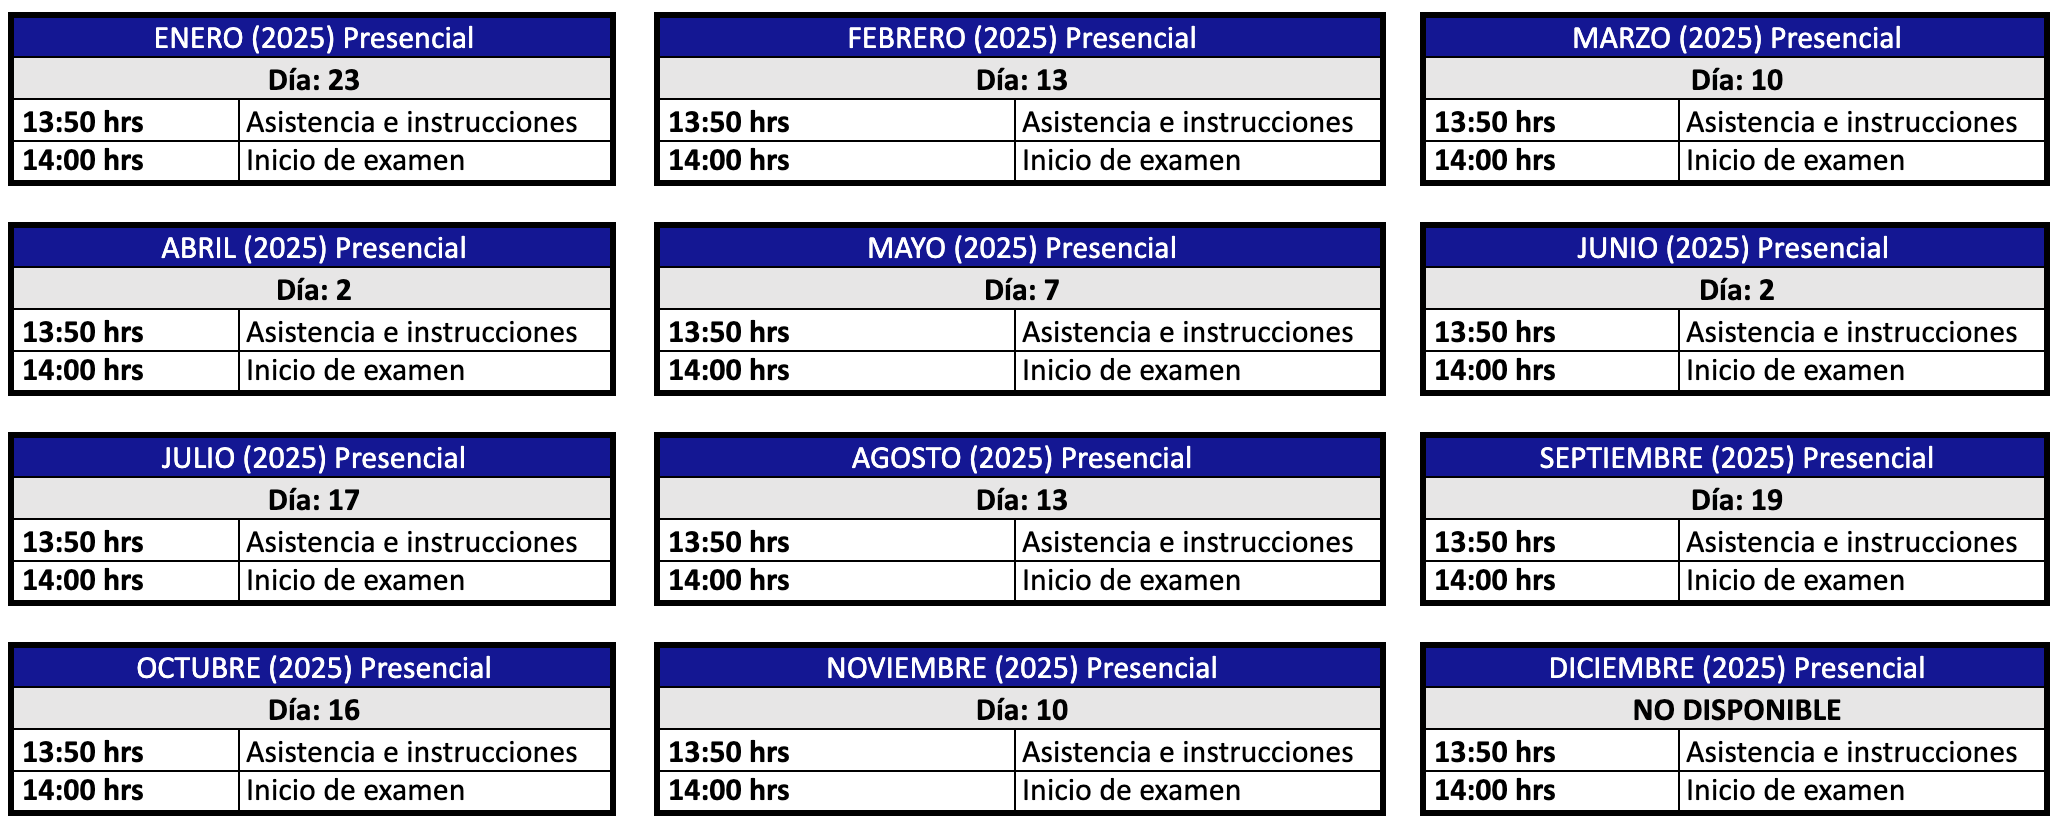Click the ENERO (2025) Presencial header

tap(313, 38)
